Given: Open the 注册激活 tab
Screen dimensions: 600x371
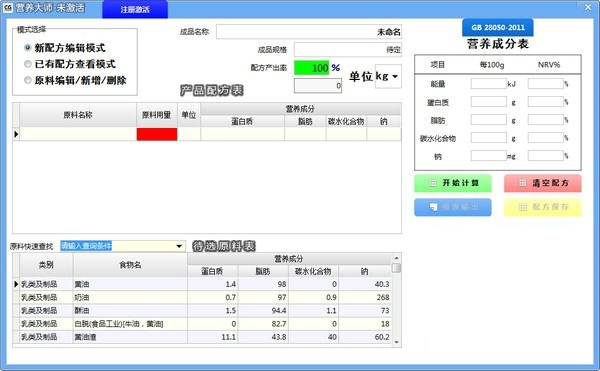Looking at the screenshot, I should click(135, 9).
